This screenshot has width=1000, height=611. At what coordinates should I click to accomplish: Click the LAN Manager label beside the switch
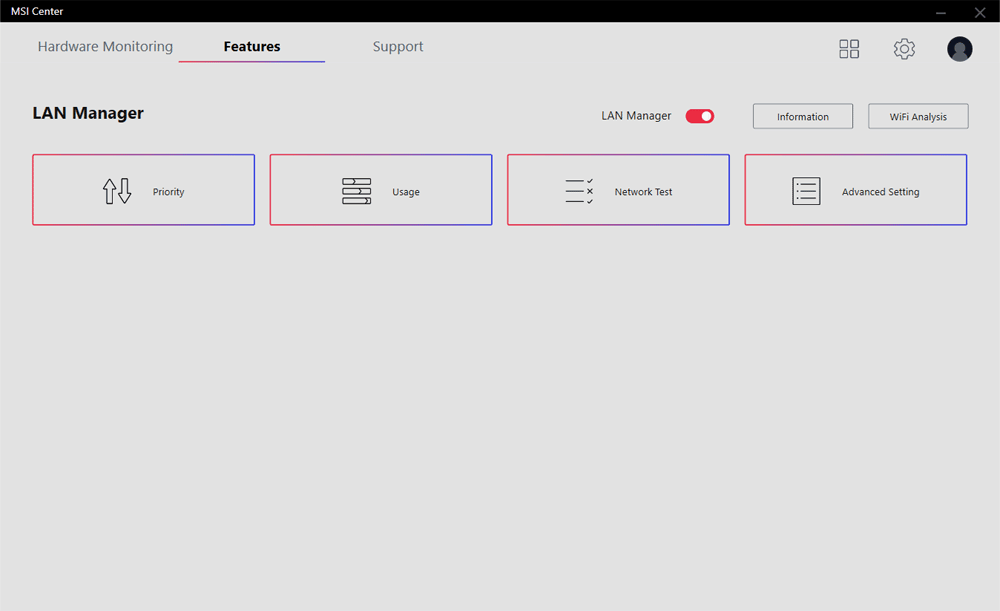[x=636, y=116]
